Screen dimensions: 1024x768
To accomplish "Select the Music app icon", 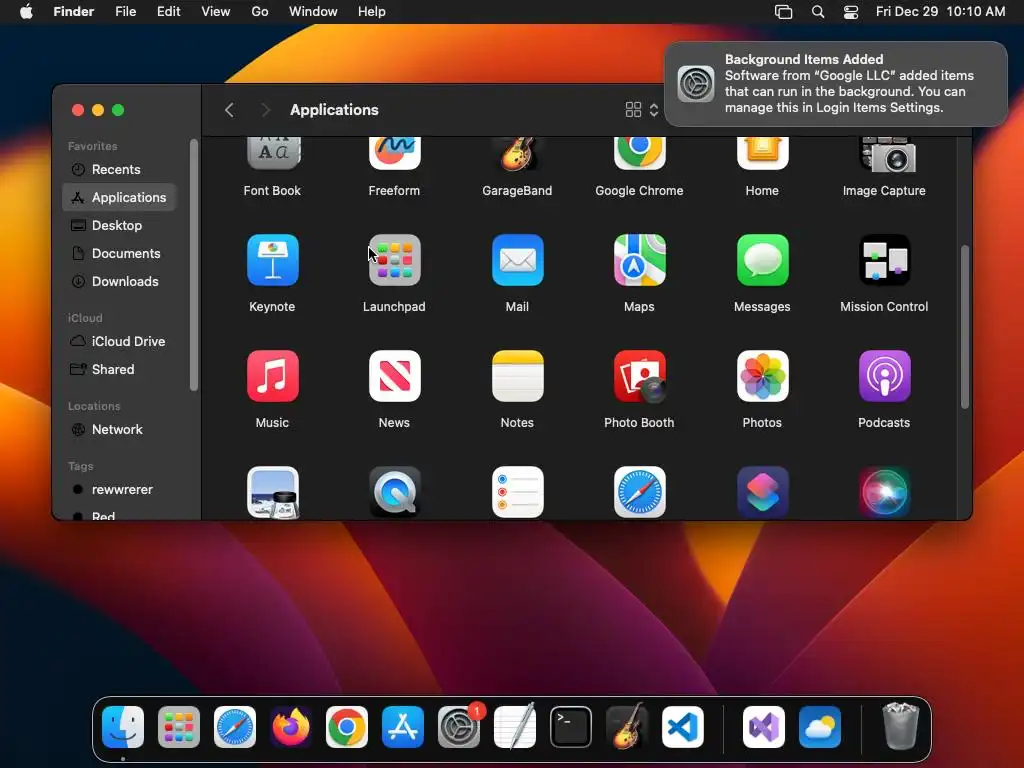I will click(x=272, y=376).
